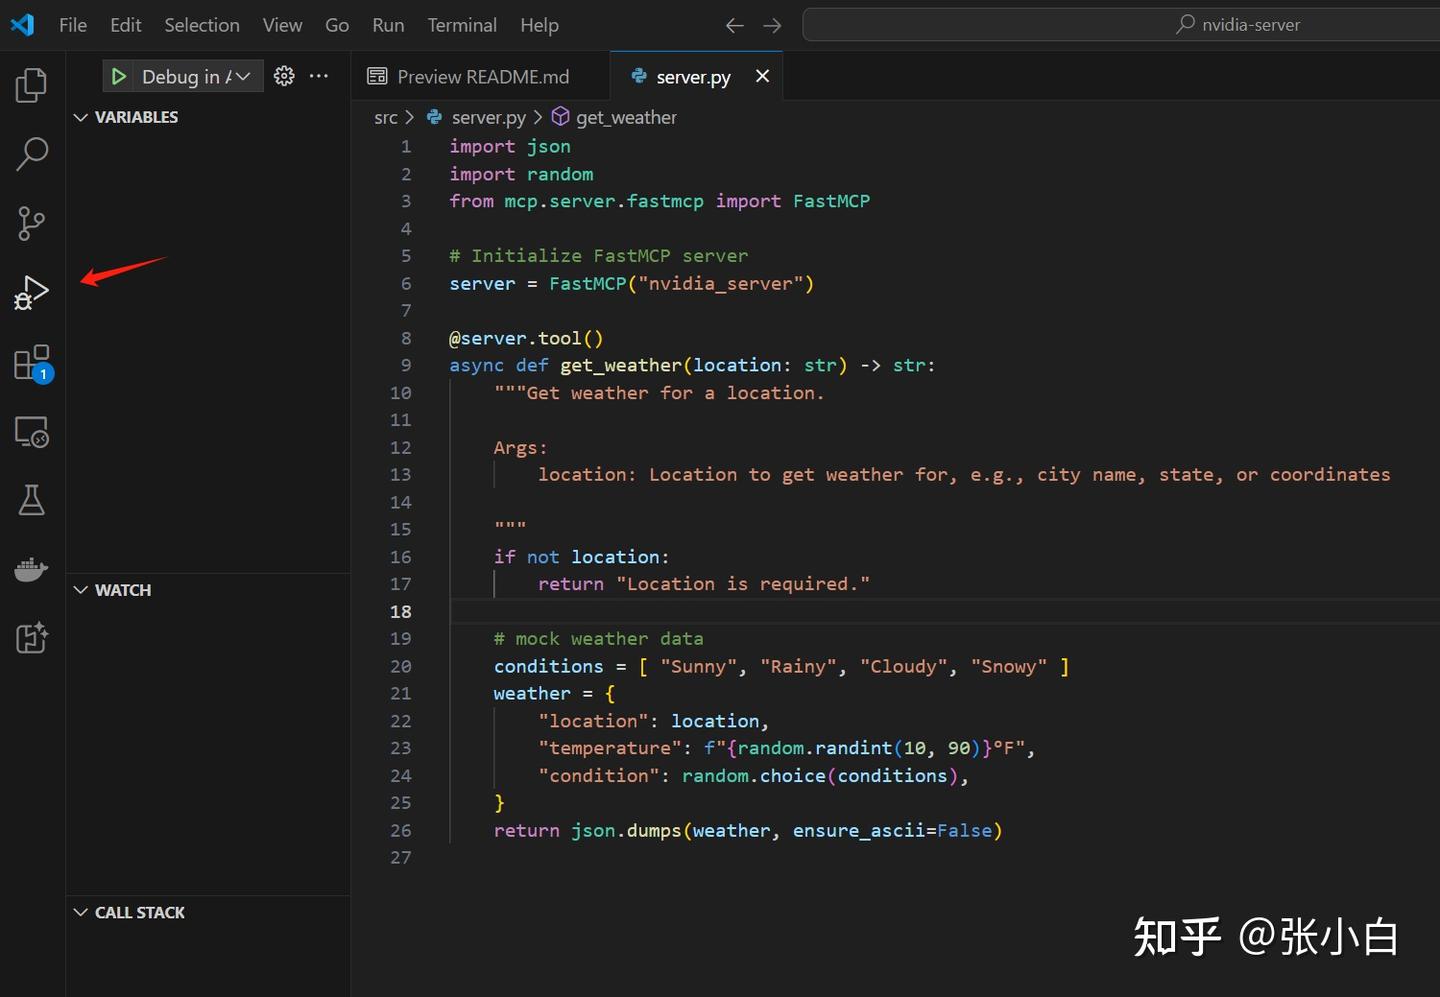Open debug views and more actions ellipsis
This screenshot has width=1440, height=997.
(x=319, y=76)
